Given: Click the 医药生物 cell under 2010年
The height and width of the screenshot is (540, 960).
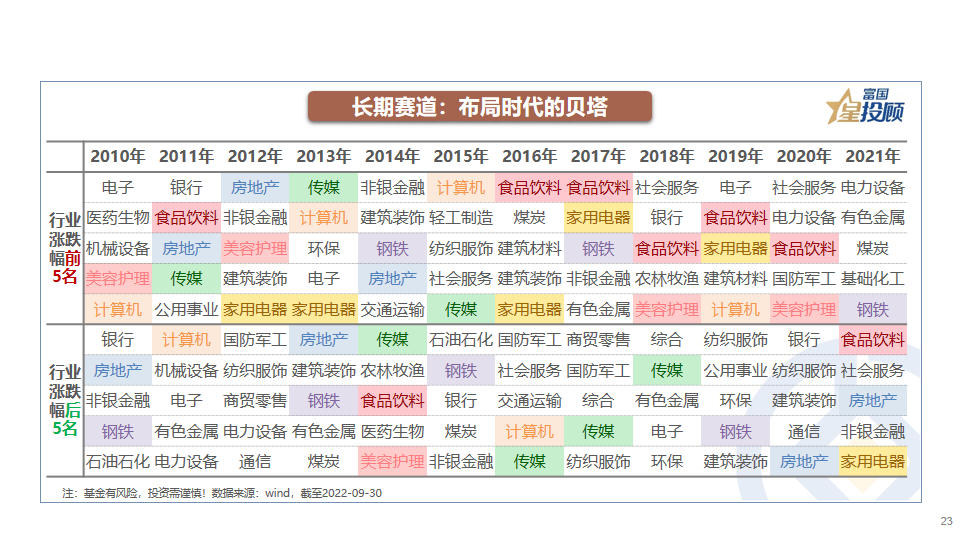Looking at the screenshot, I should pos(118,218).
